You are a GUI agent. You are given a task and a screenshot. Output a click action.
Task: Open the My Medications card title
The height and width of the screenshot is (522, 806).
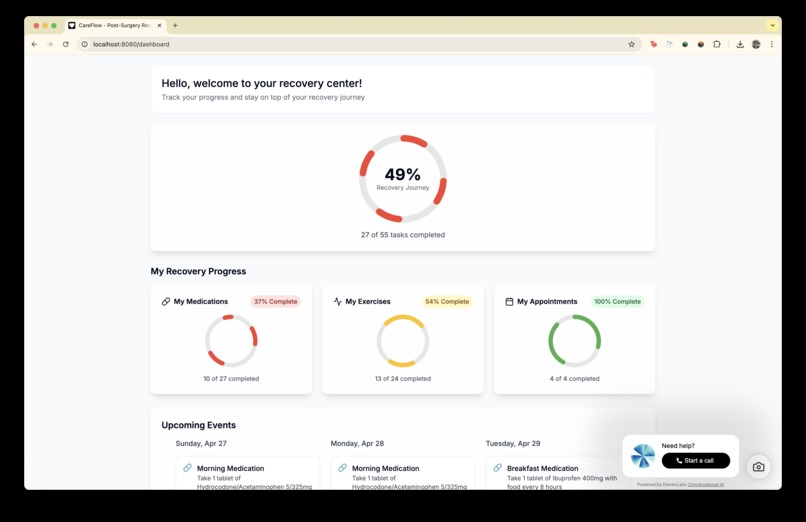[200, 302]
